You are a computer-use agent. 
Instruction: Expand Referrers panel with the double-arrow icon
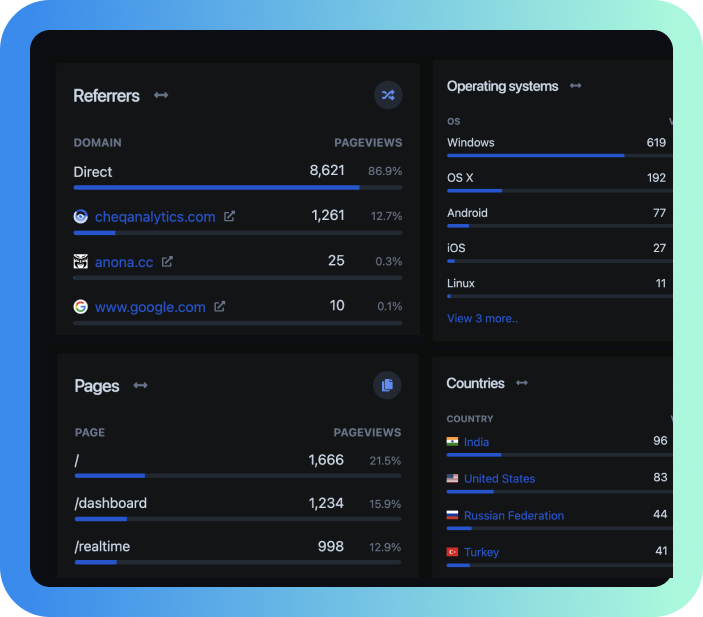coord(161,95)
